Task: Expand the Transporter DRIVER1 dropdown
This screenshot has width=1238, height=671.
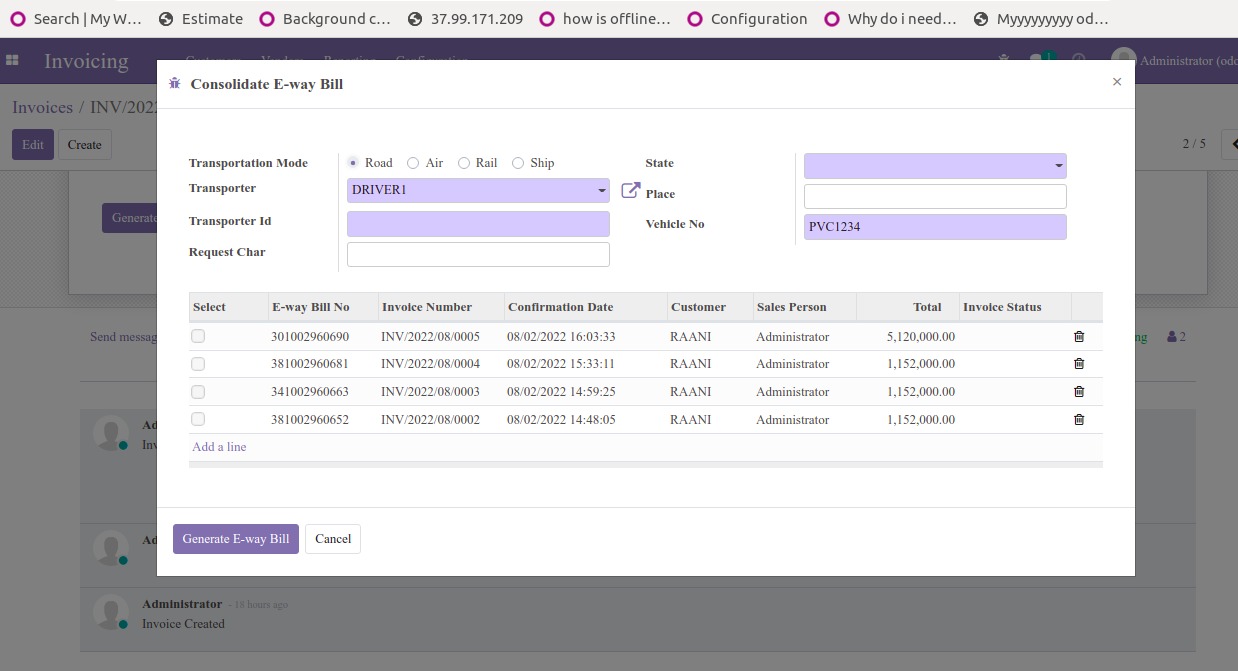Action: 478,190
